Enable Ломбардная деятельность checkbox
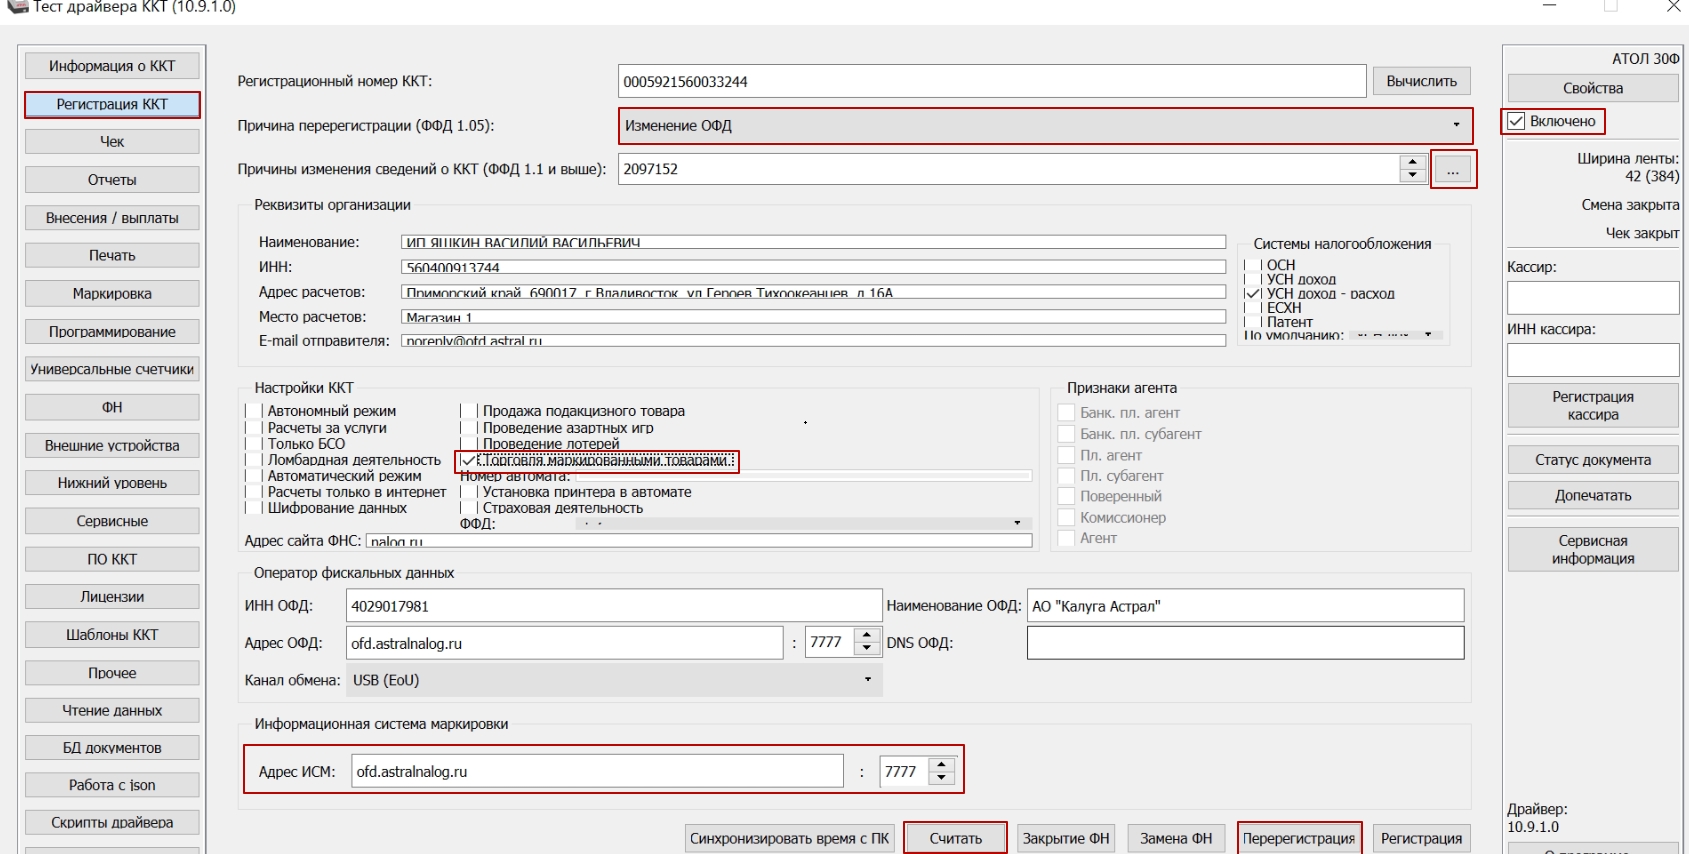1689x854 pixels. (x=254, y=460)
